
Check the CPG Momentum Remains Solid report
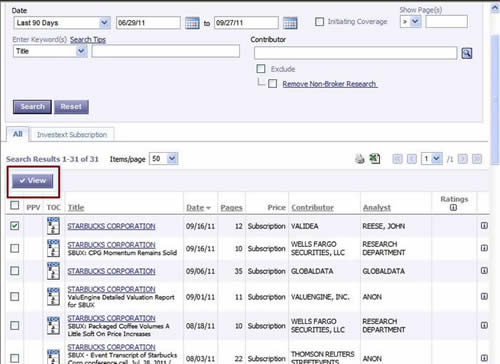(x=15, y=248)
